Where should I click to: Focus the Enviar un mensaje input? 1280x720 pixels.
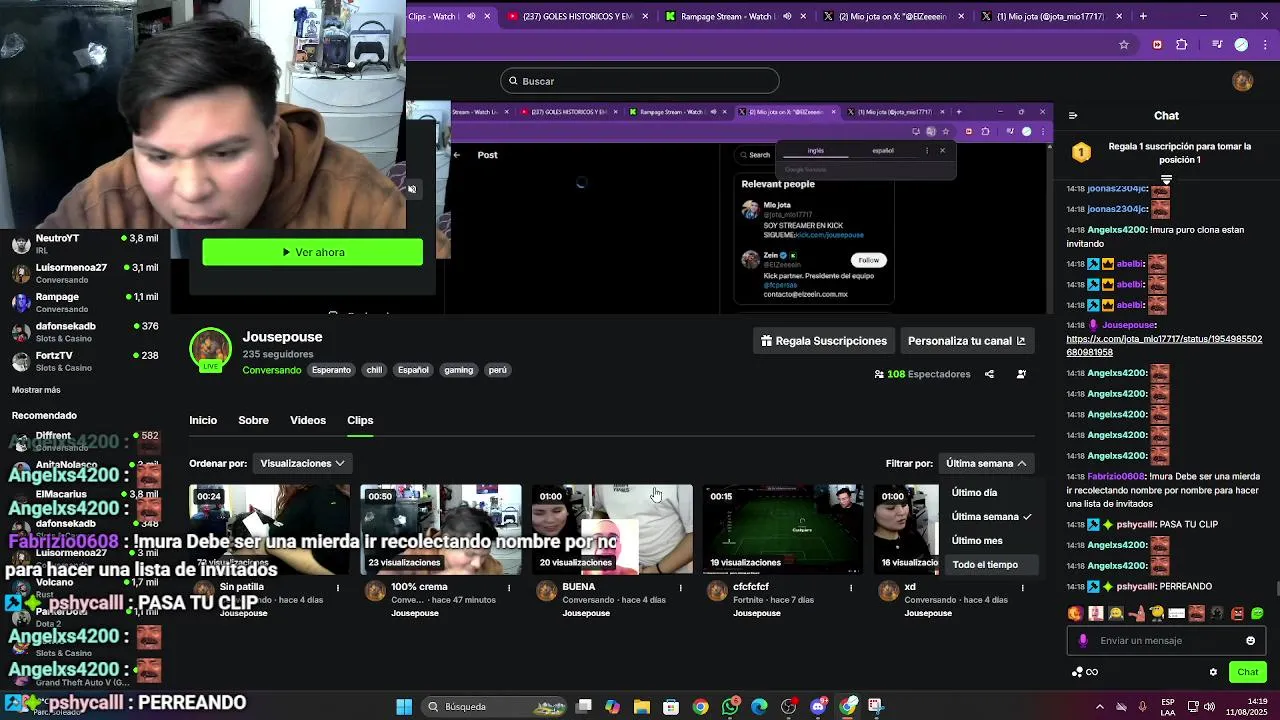coord(1166,641)
